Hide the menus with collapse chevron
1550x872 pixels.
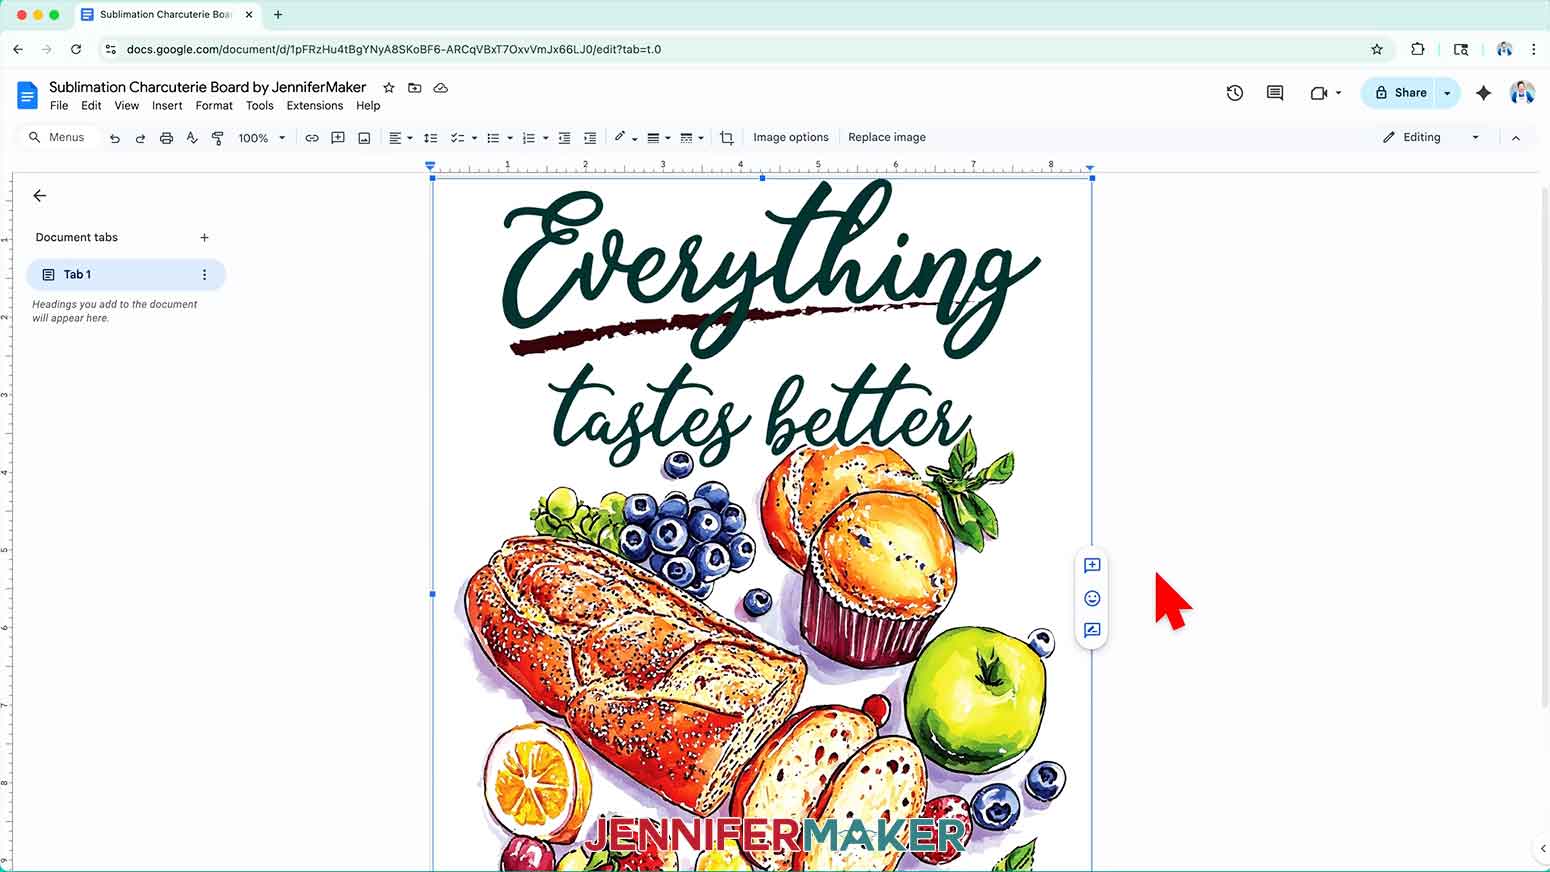point(1516,138)
